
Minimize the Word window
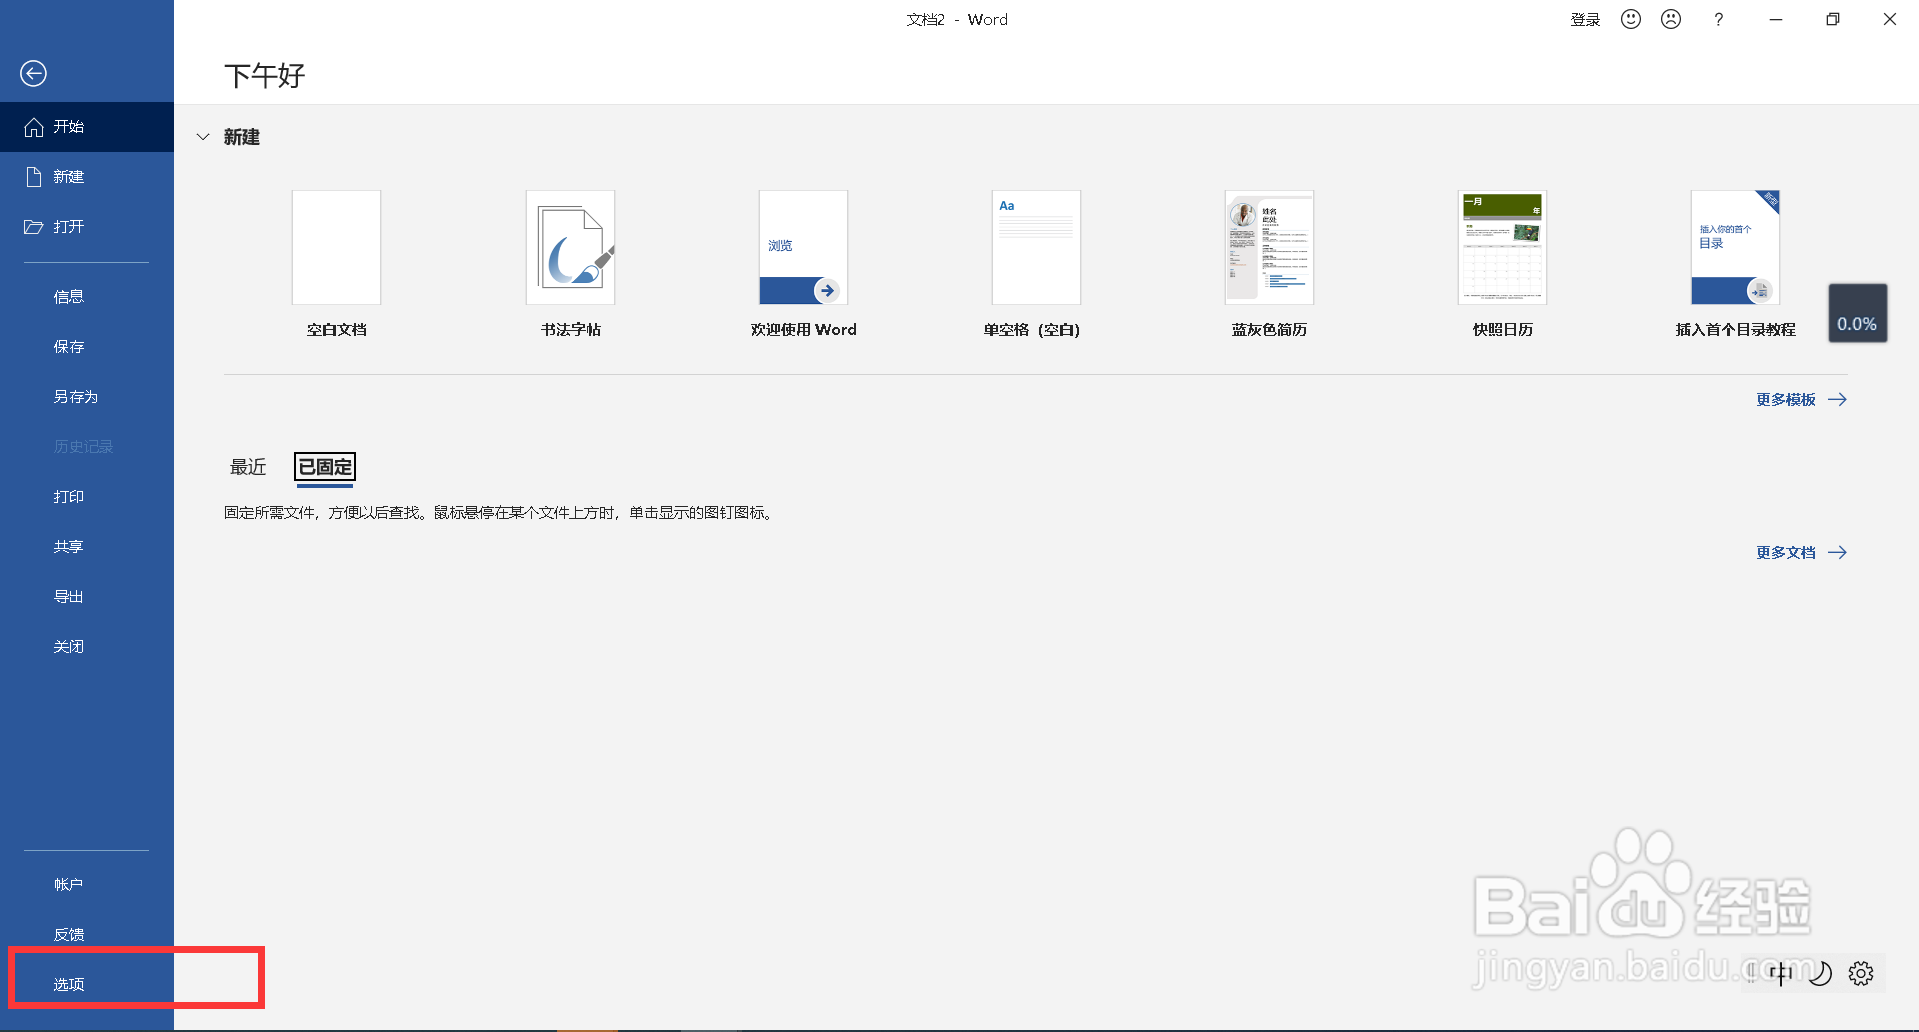point(1776,19)
